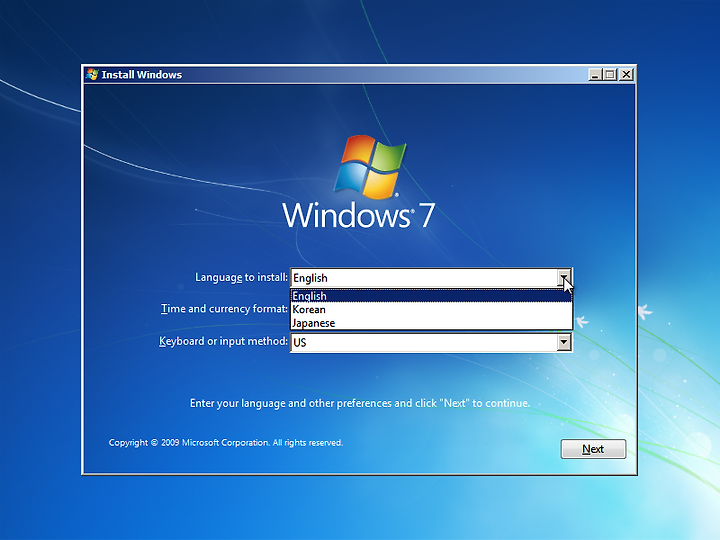Click the Windows 7 flag logo
This screenshot has width=720, height=540.
[x=370, y=166]
